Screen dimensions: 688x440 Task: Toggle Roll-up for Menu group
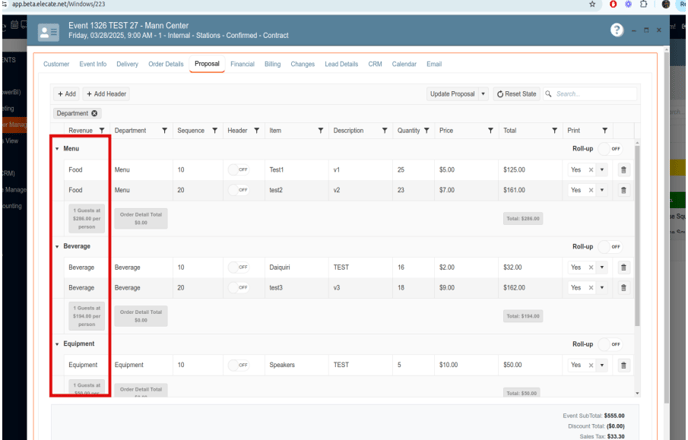610,149
